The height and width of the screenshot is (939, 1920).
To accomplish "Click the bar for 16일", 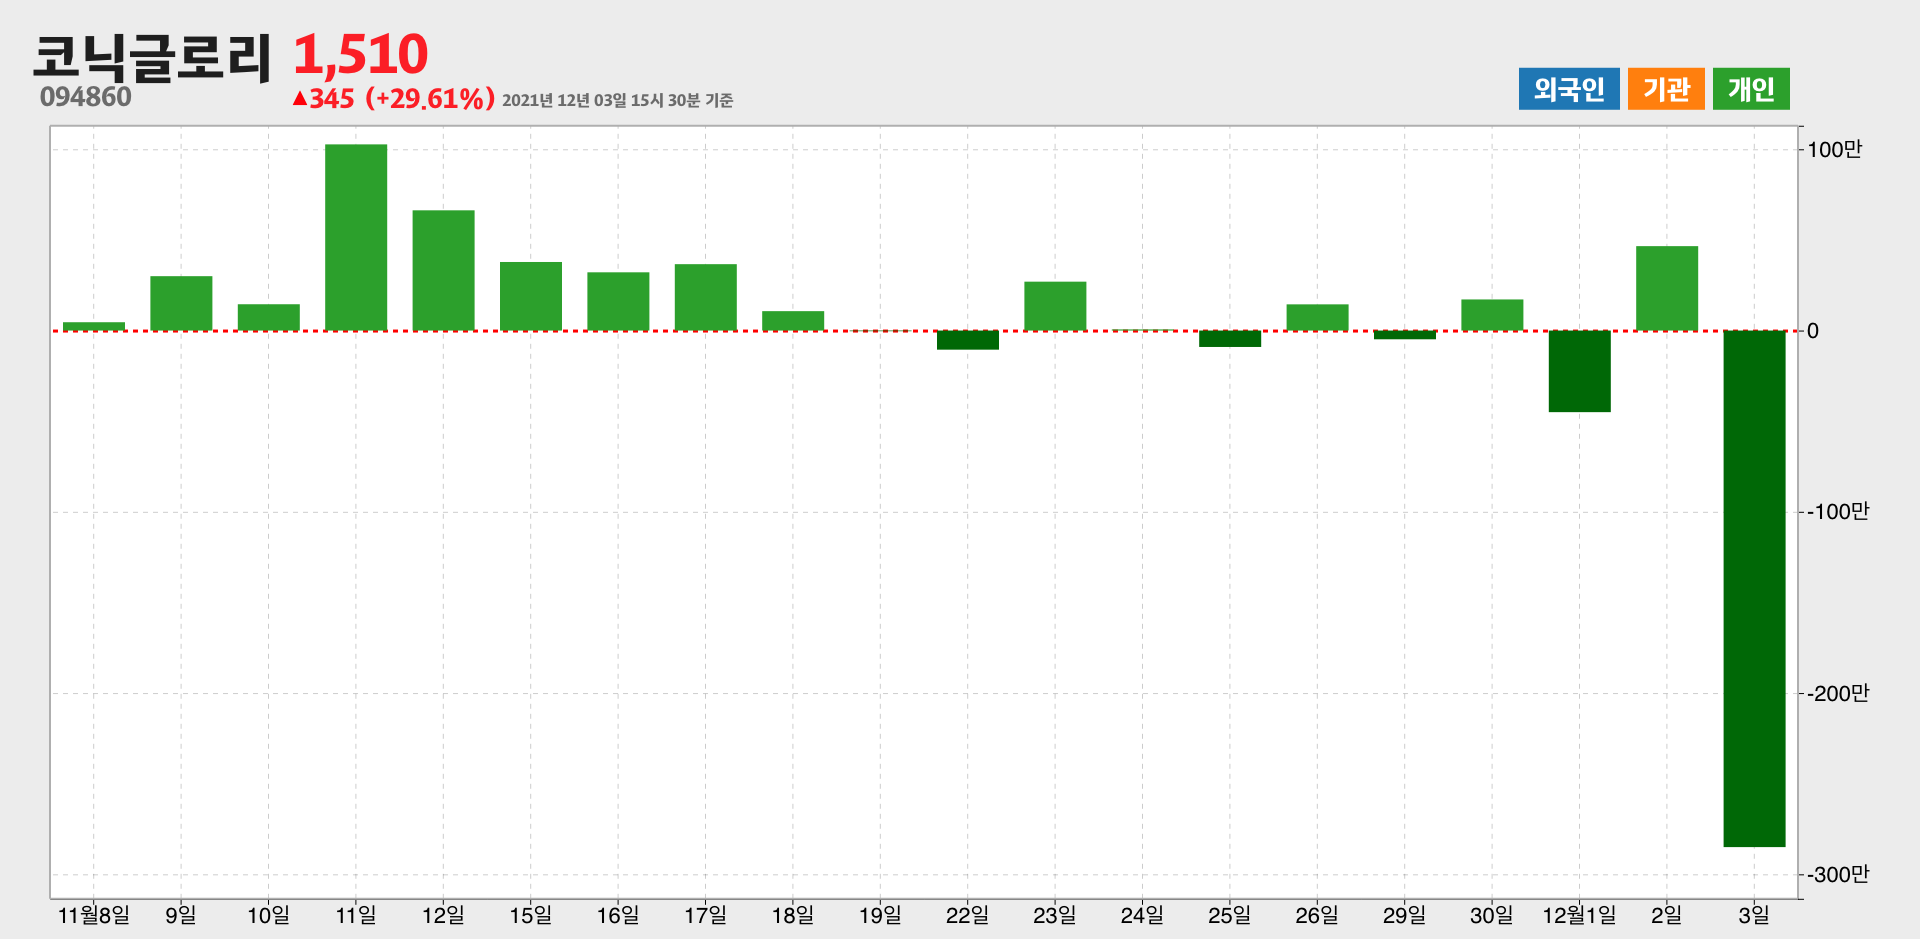I will [x=618, y=301].
